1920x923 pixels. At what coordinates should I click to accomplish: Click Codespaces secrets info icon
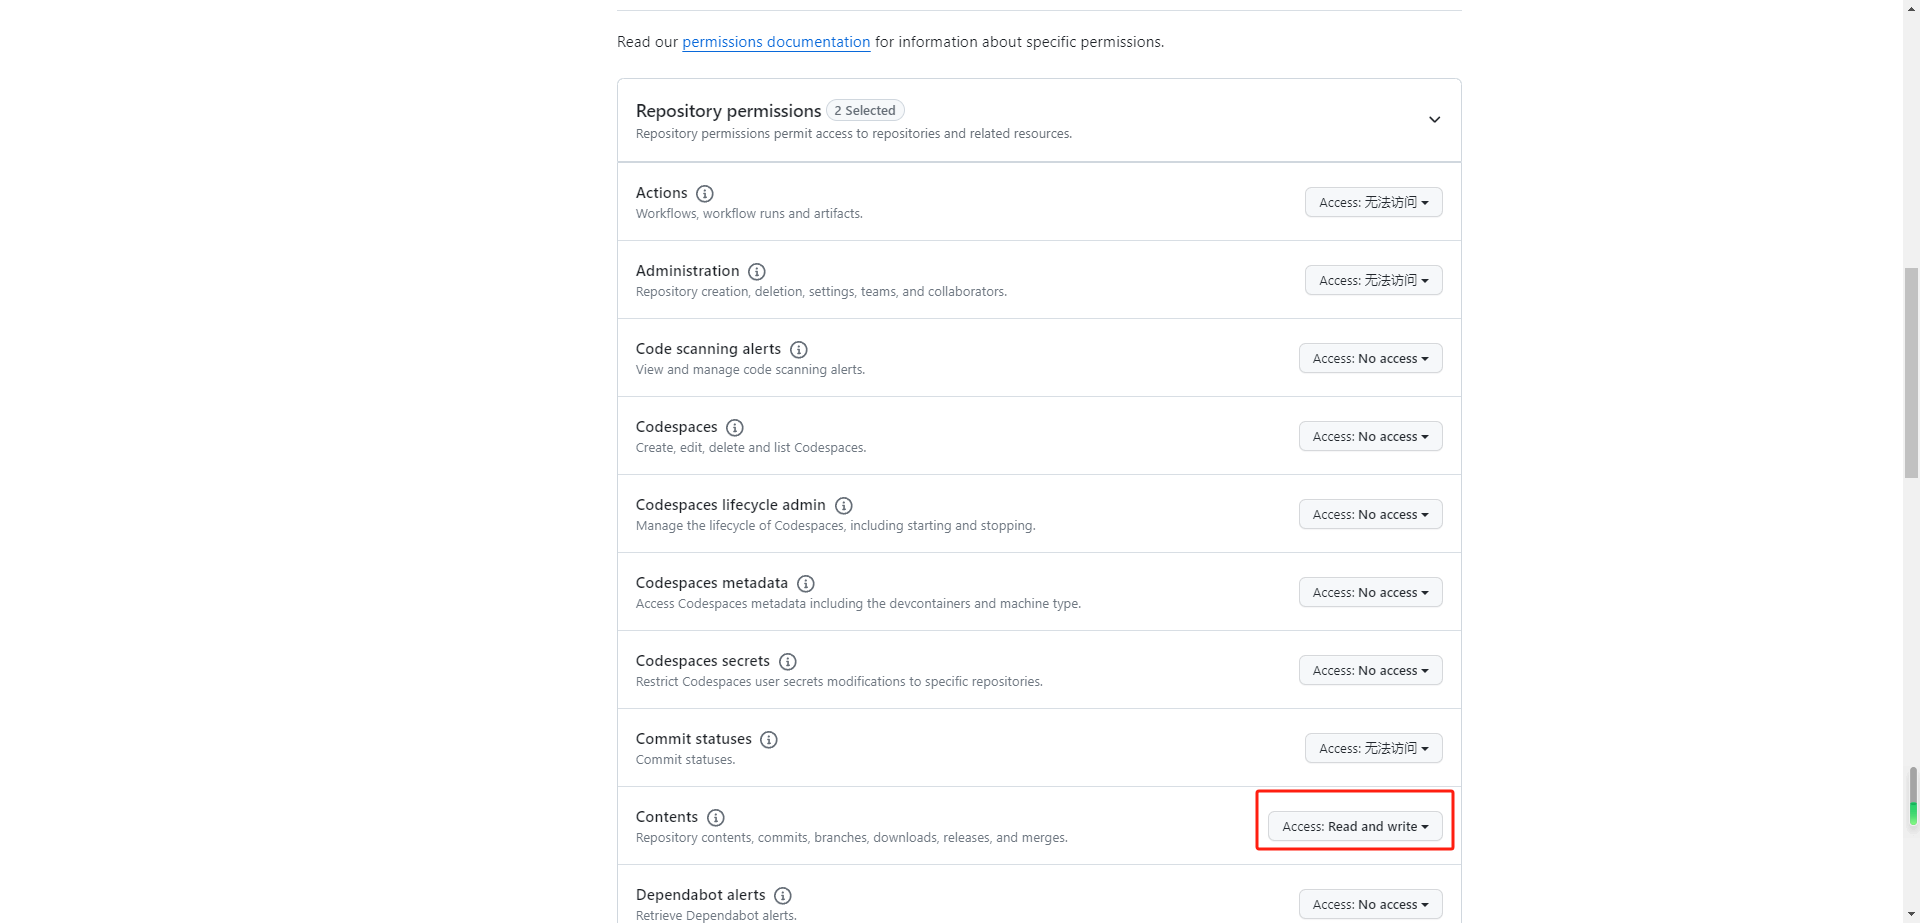click(x=788, y=661)
